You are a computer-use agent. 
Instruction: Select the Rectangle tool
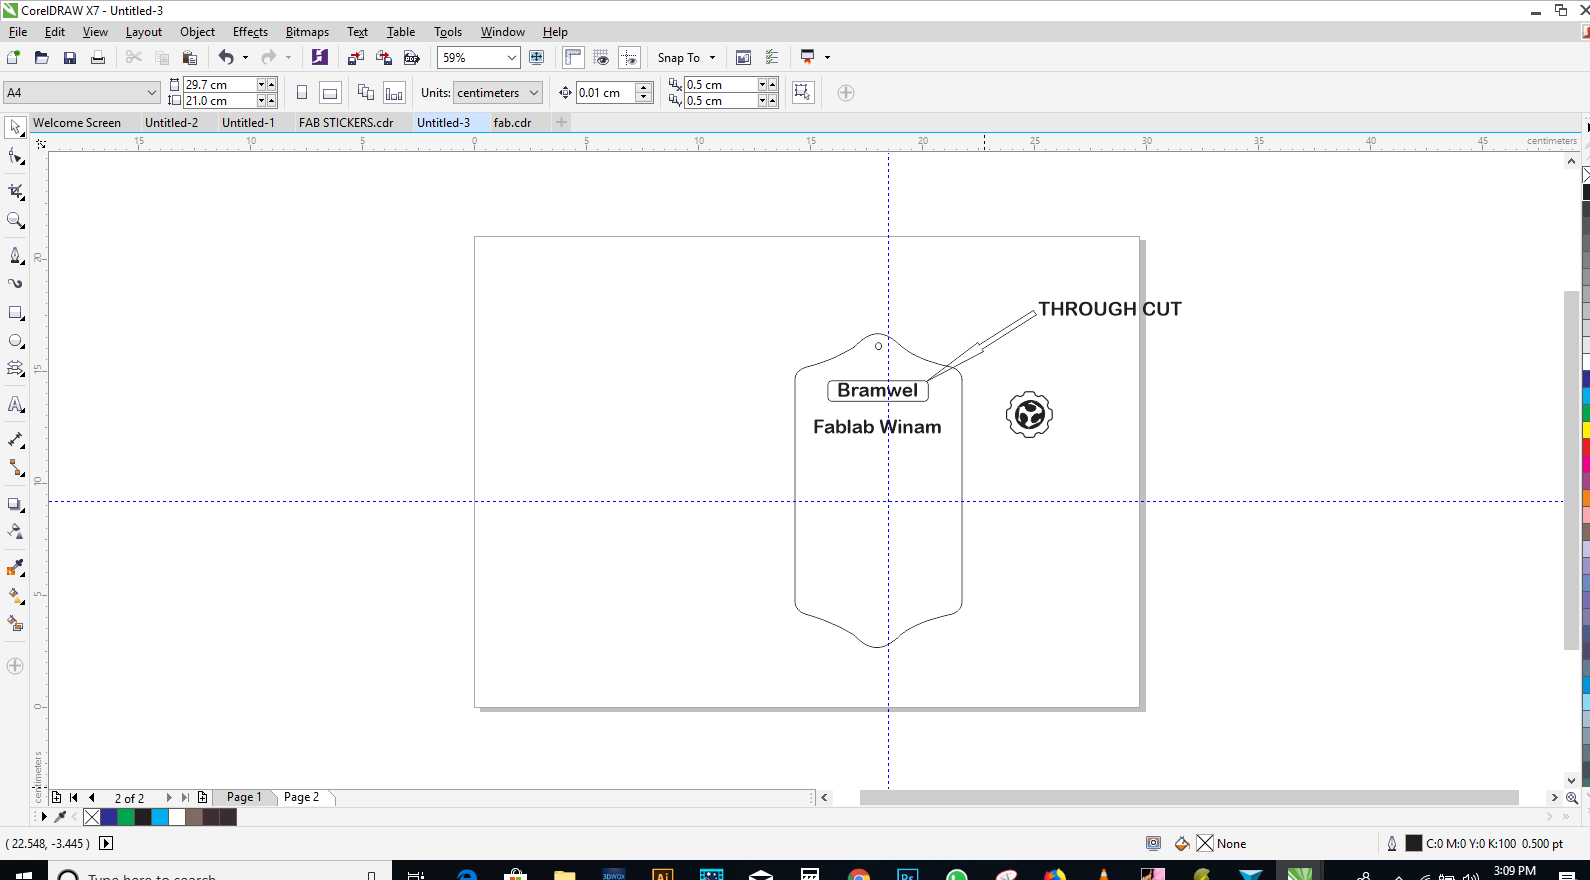pyautogui.click(x=15, y=313)
